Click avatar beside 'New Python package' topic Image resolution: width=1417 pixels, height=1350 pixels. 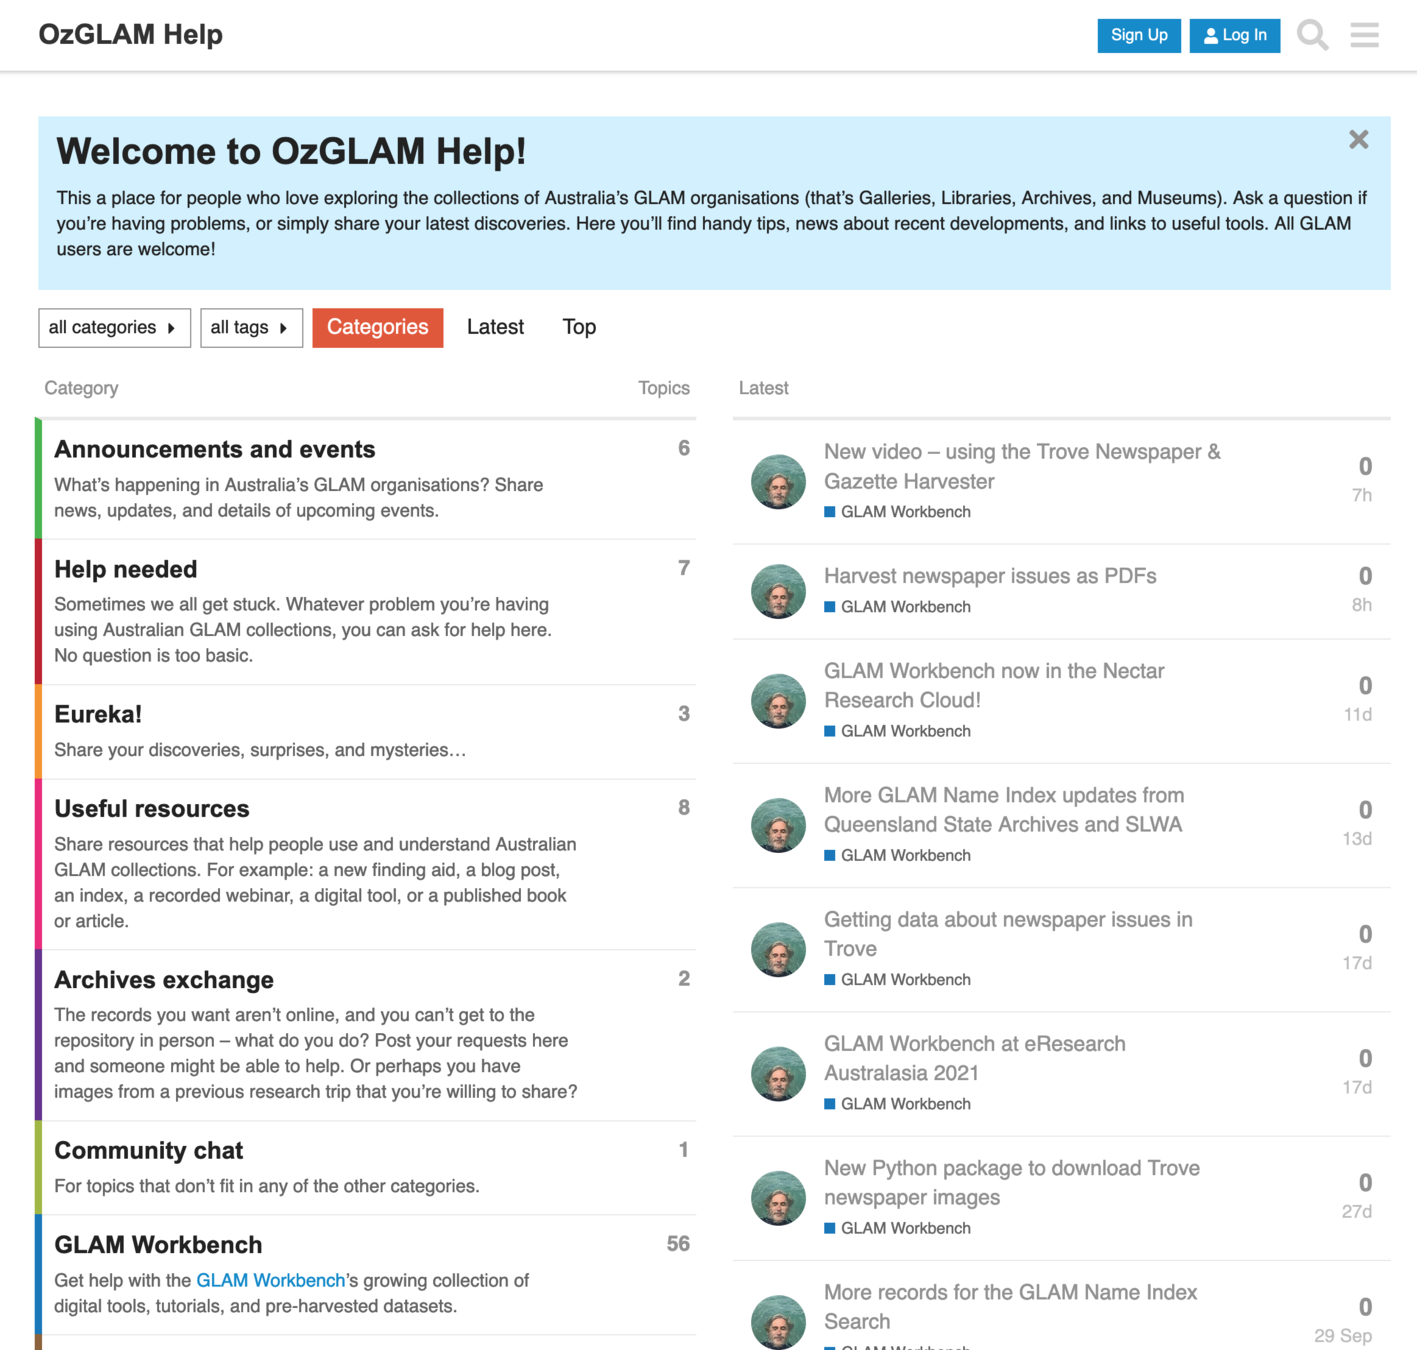778,1197
